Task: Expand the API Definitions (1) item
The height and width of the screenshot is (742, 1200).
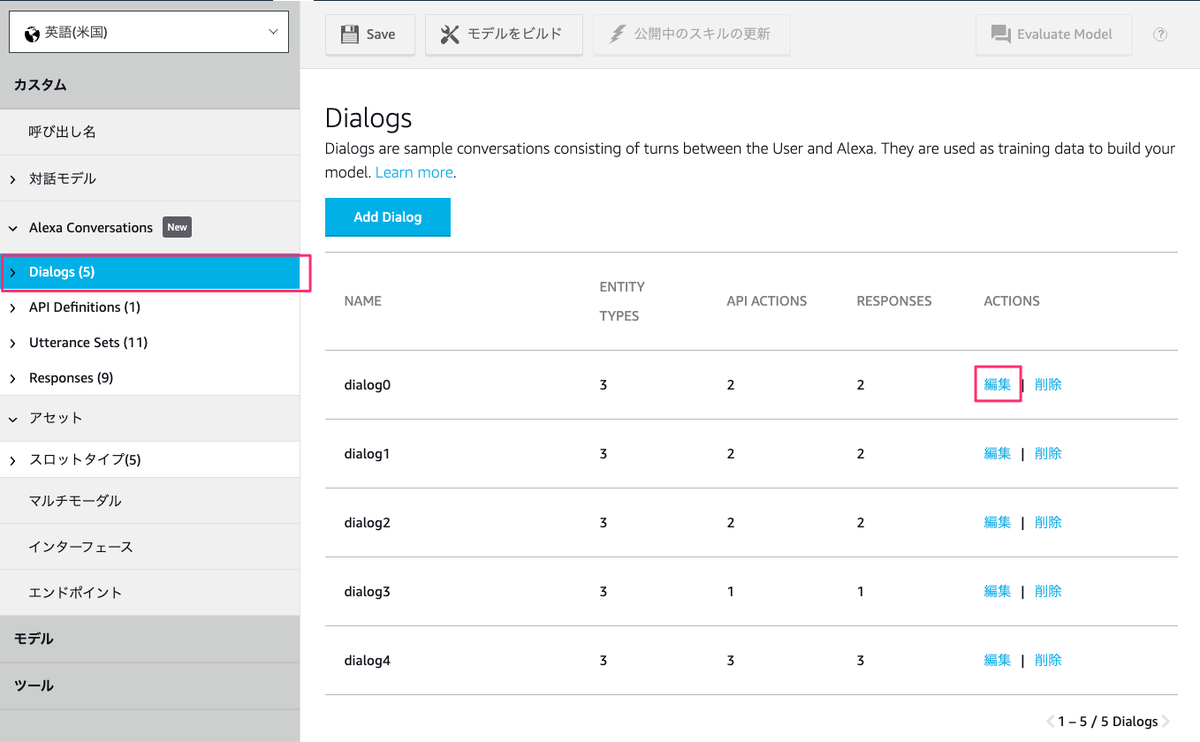Action: (14, 308)
